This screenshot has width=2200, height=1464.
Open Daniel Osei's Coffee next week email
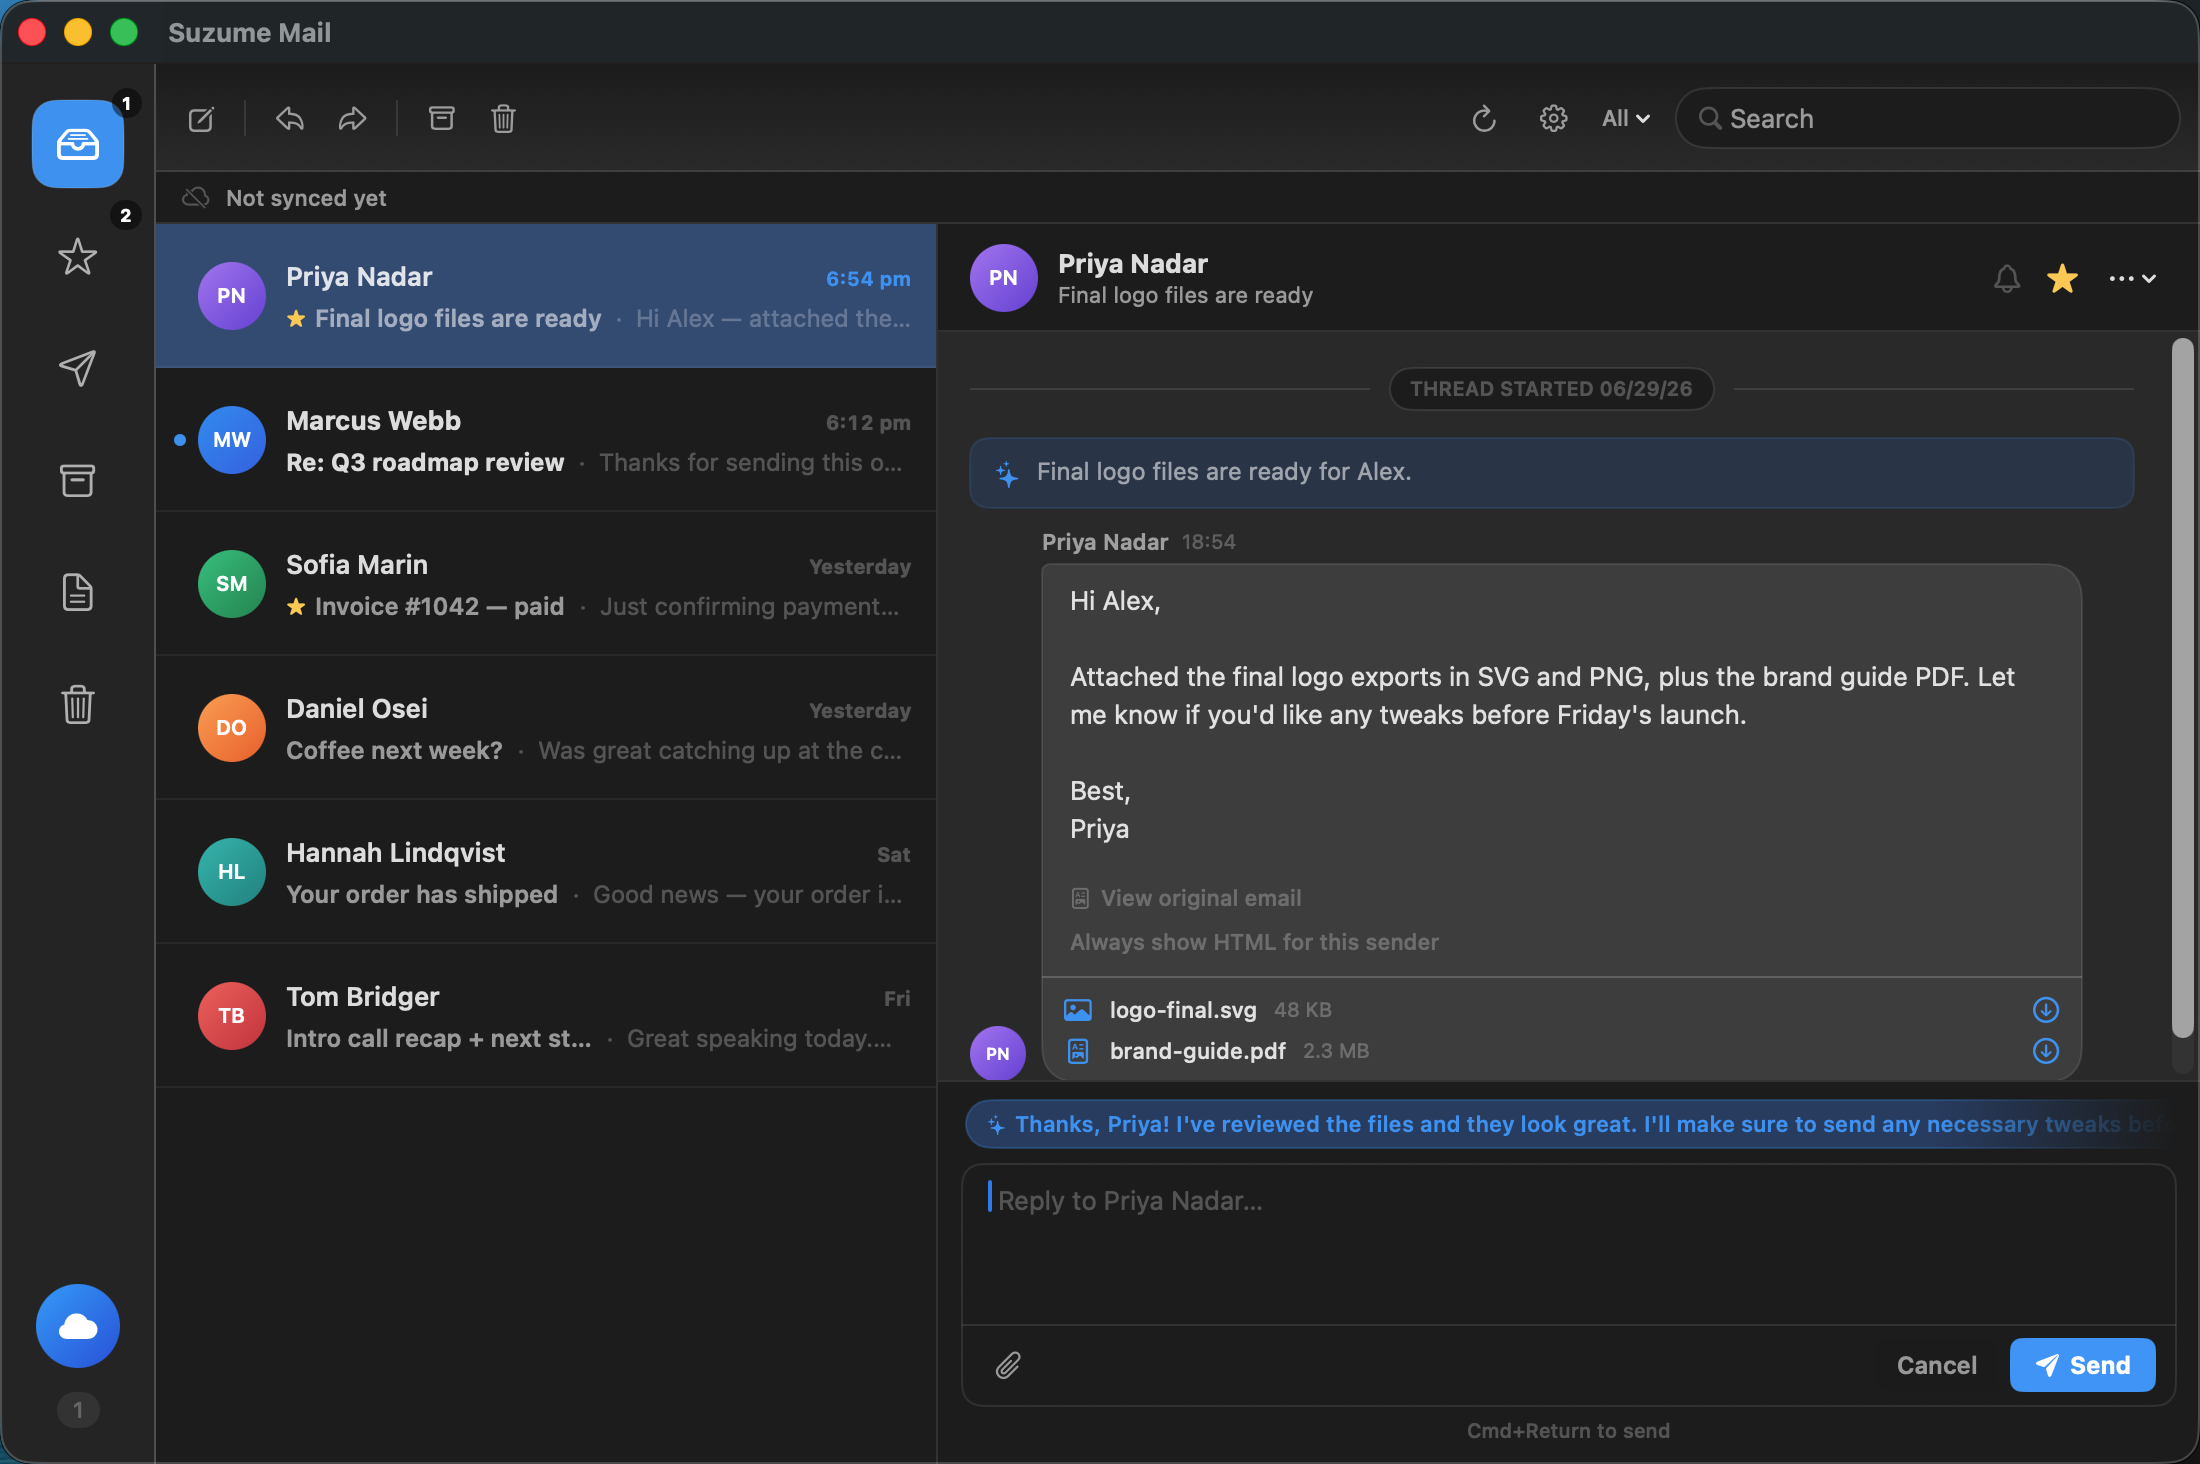(546, 728)
